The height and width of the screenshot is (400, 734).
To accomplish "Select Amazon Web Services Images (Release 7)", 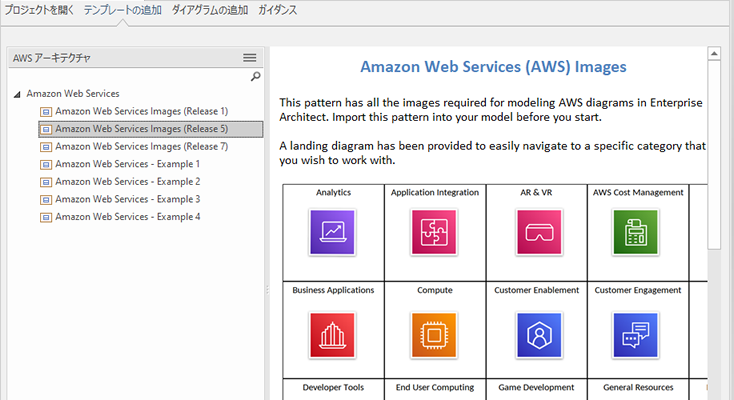I will [141, 147].
